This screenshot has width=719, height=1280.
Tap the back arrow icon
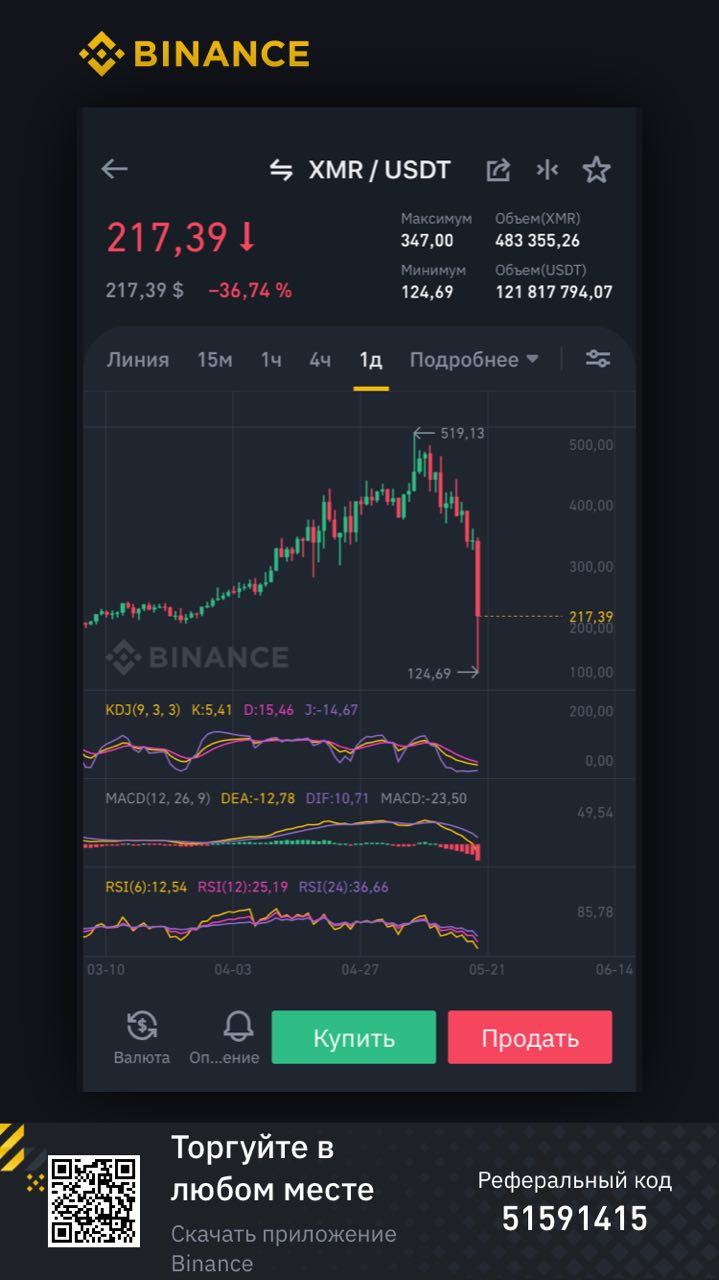115,169
